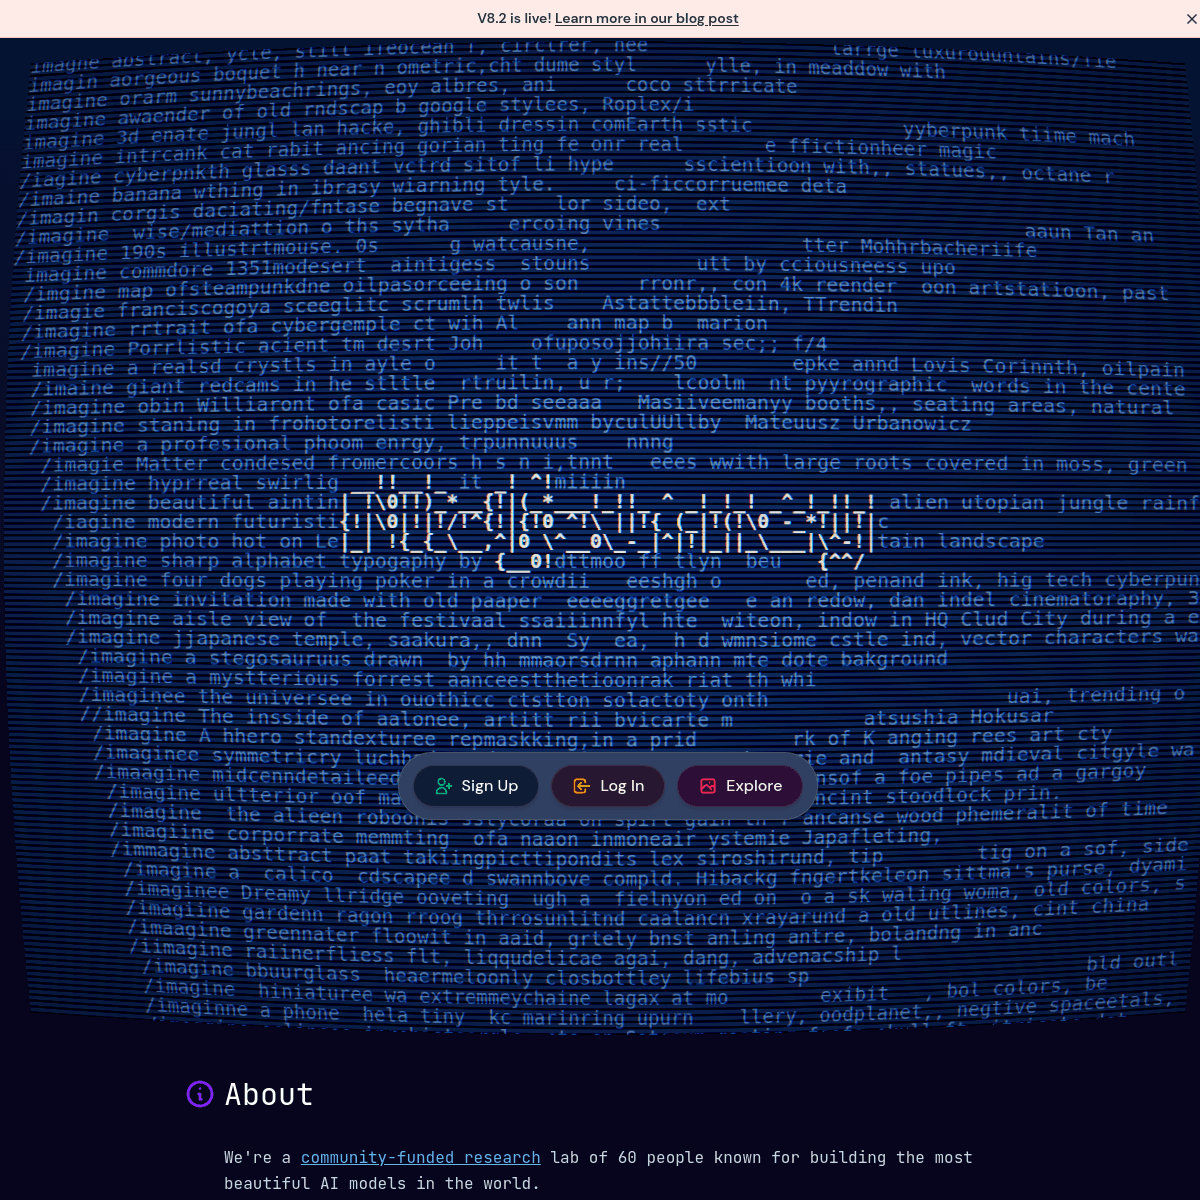
Task: Click the info icon beside About
Action: coord(200,1094)
